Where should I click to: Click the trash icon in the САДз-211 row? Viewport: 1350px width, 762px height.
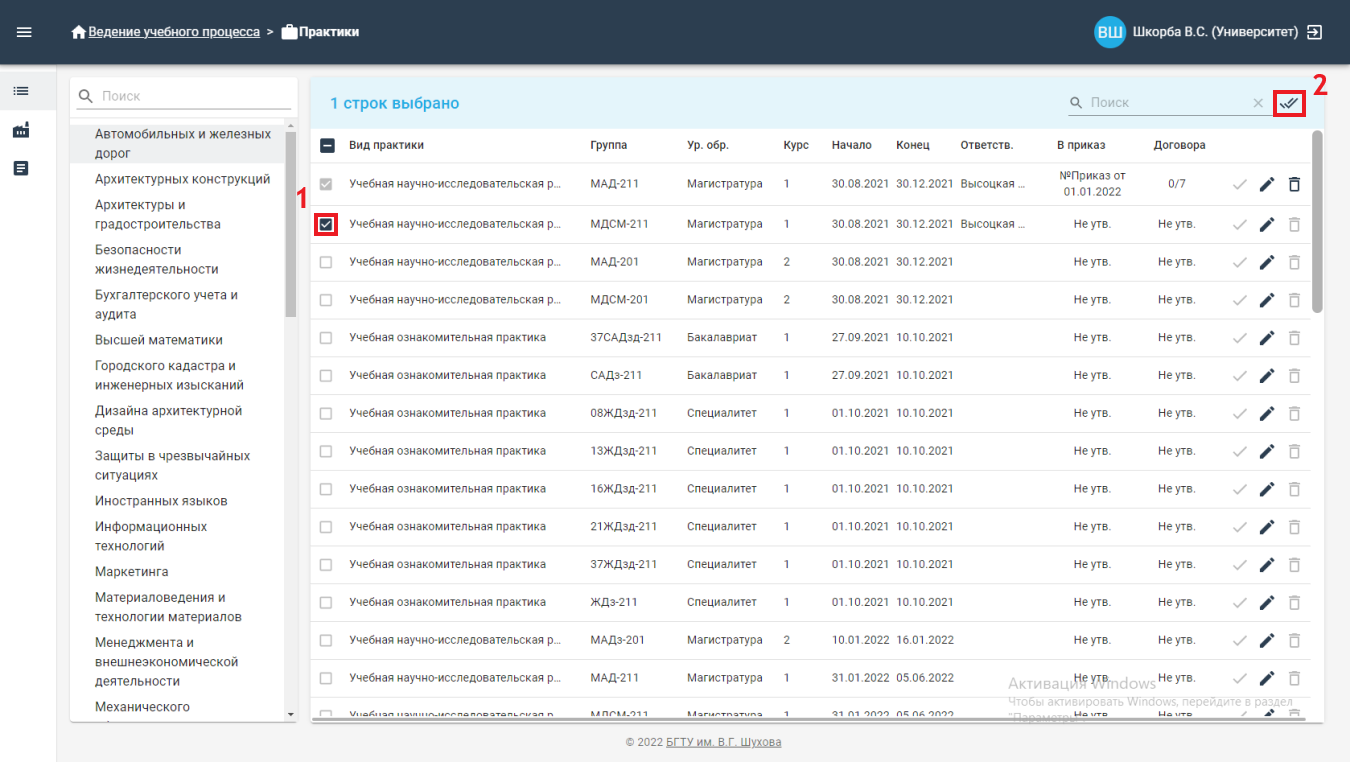[x=1294, y=376]
